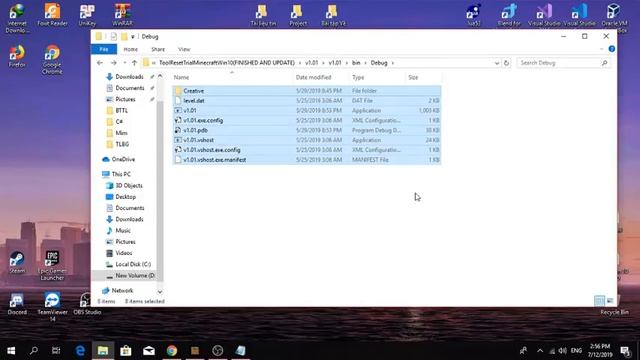The width and height of the screenshot is (640, 360).
Task: Refresh the Debug folder view
Action: [506, 63]
